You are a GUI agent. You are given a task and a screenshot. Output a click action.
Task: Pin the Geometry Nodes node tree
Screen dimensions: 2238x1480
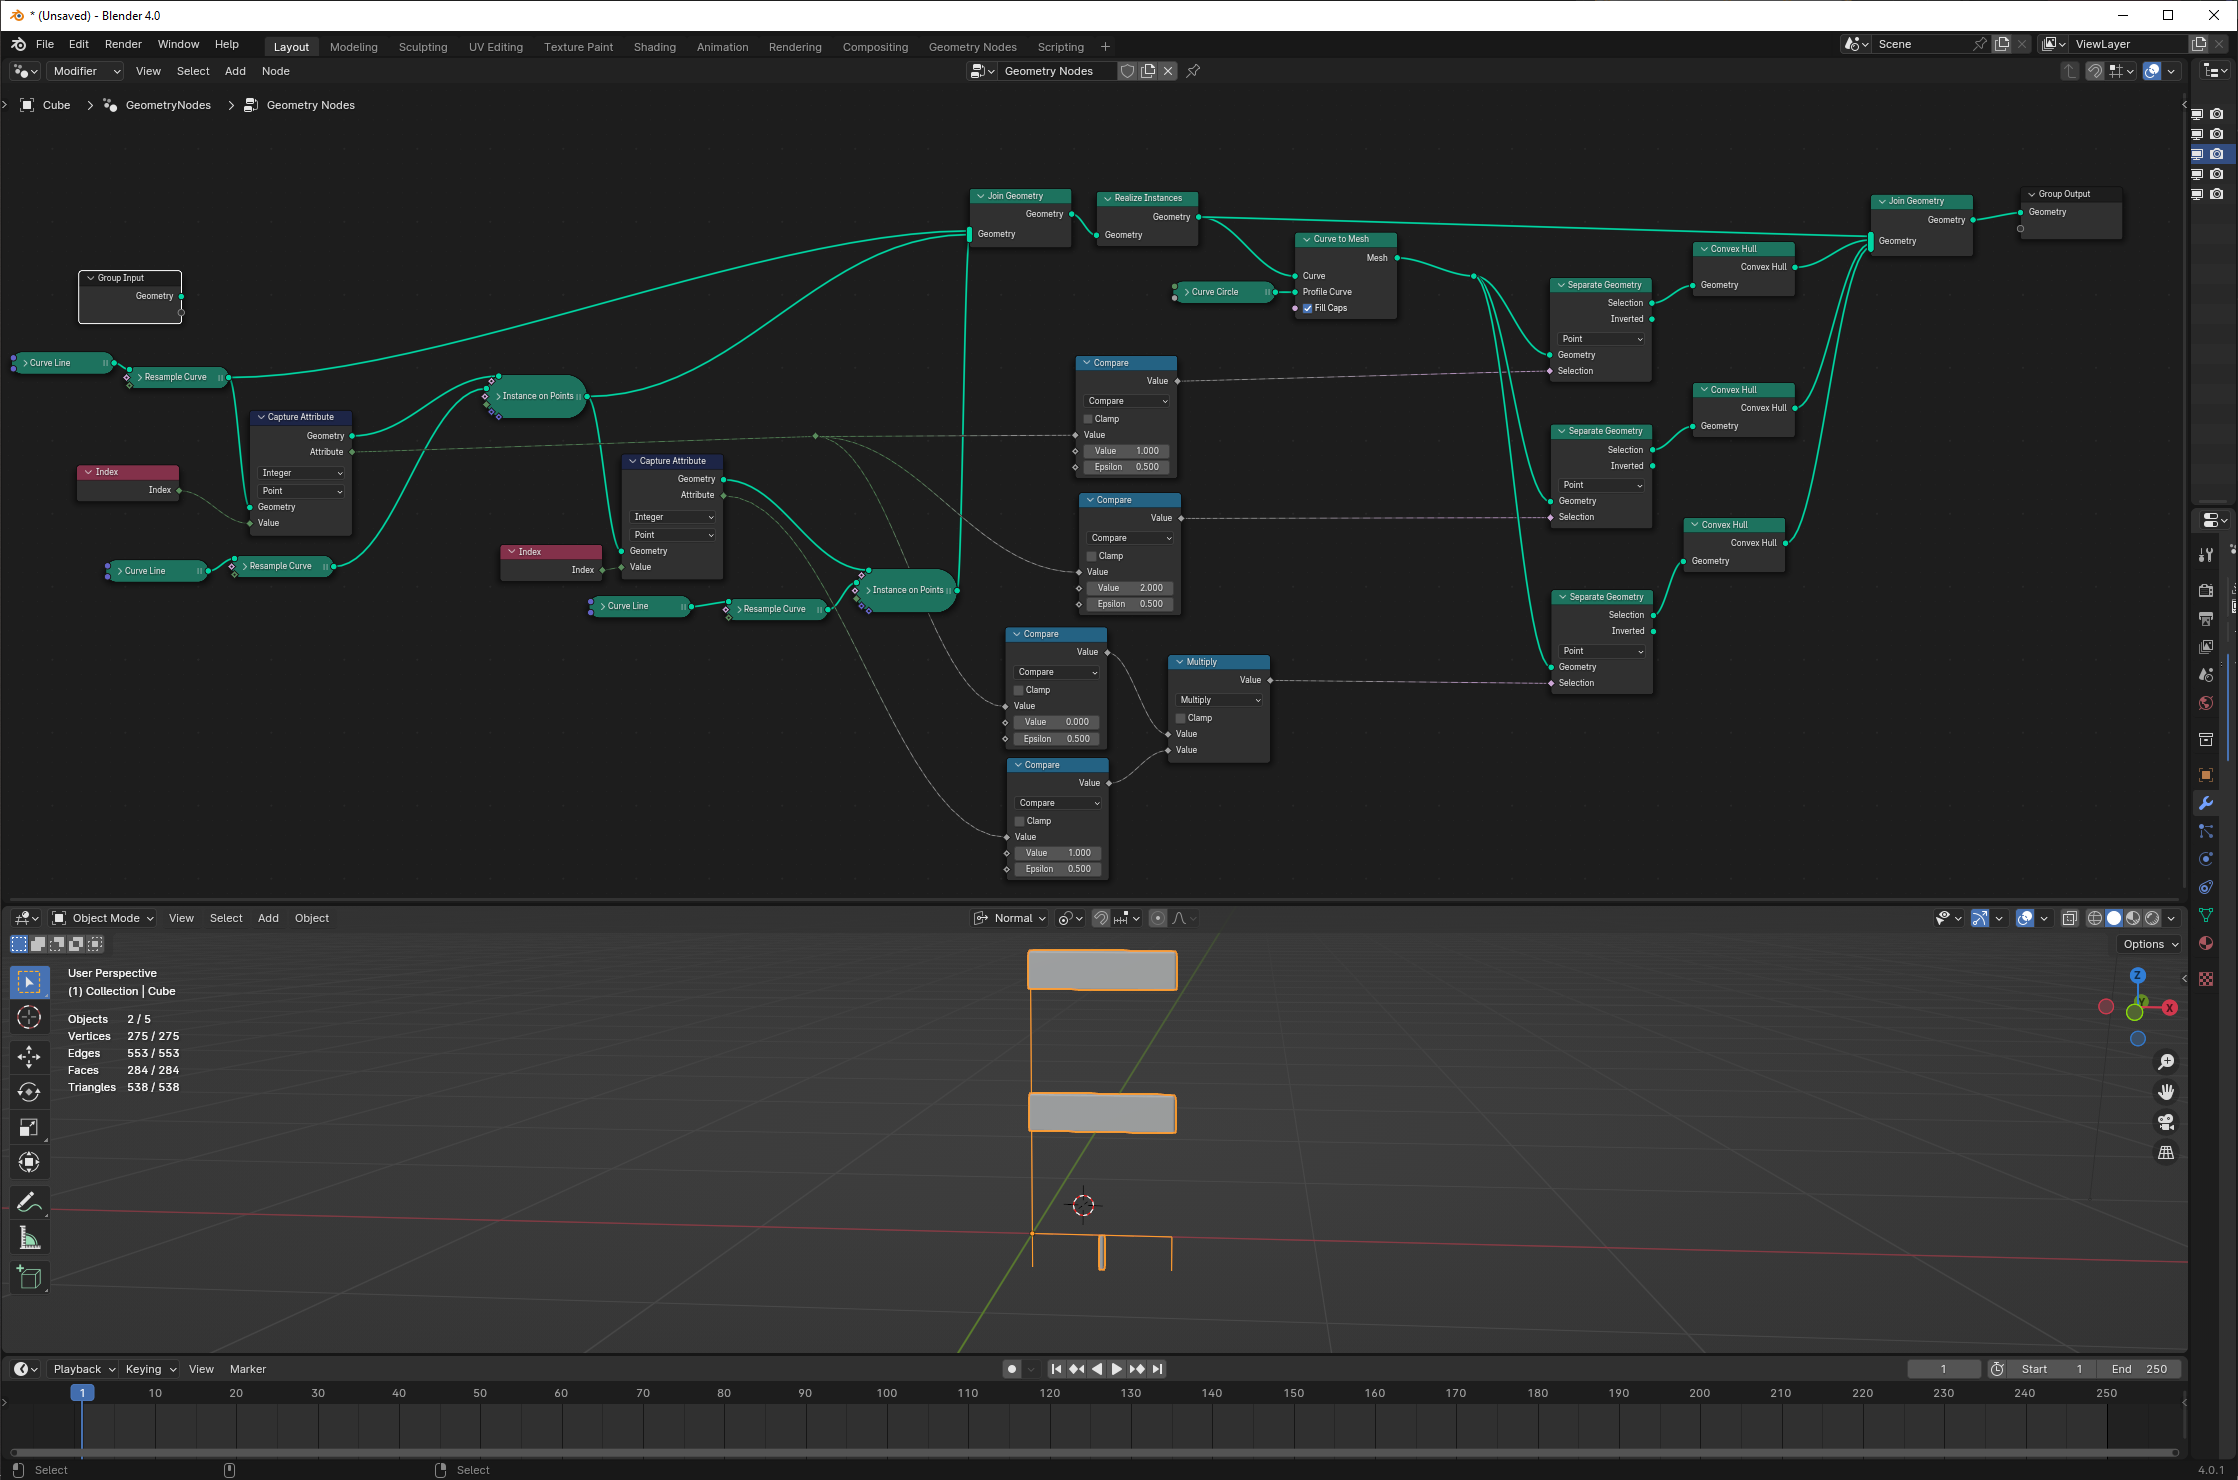coord(1193,71)
